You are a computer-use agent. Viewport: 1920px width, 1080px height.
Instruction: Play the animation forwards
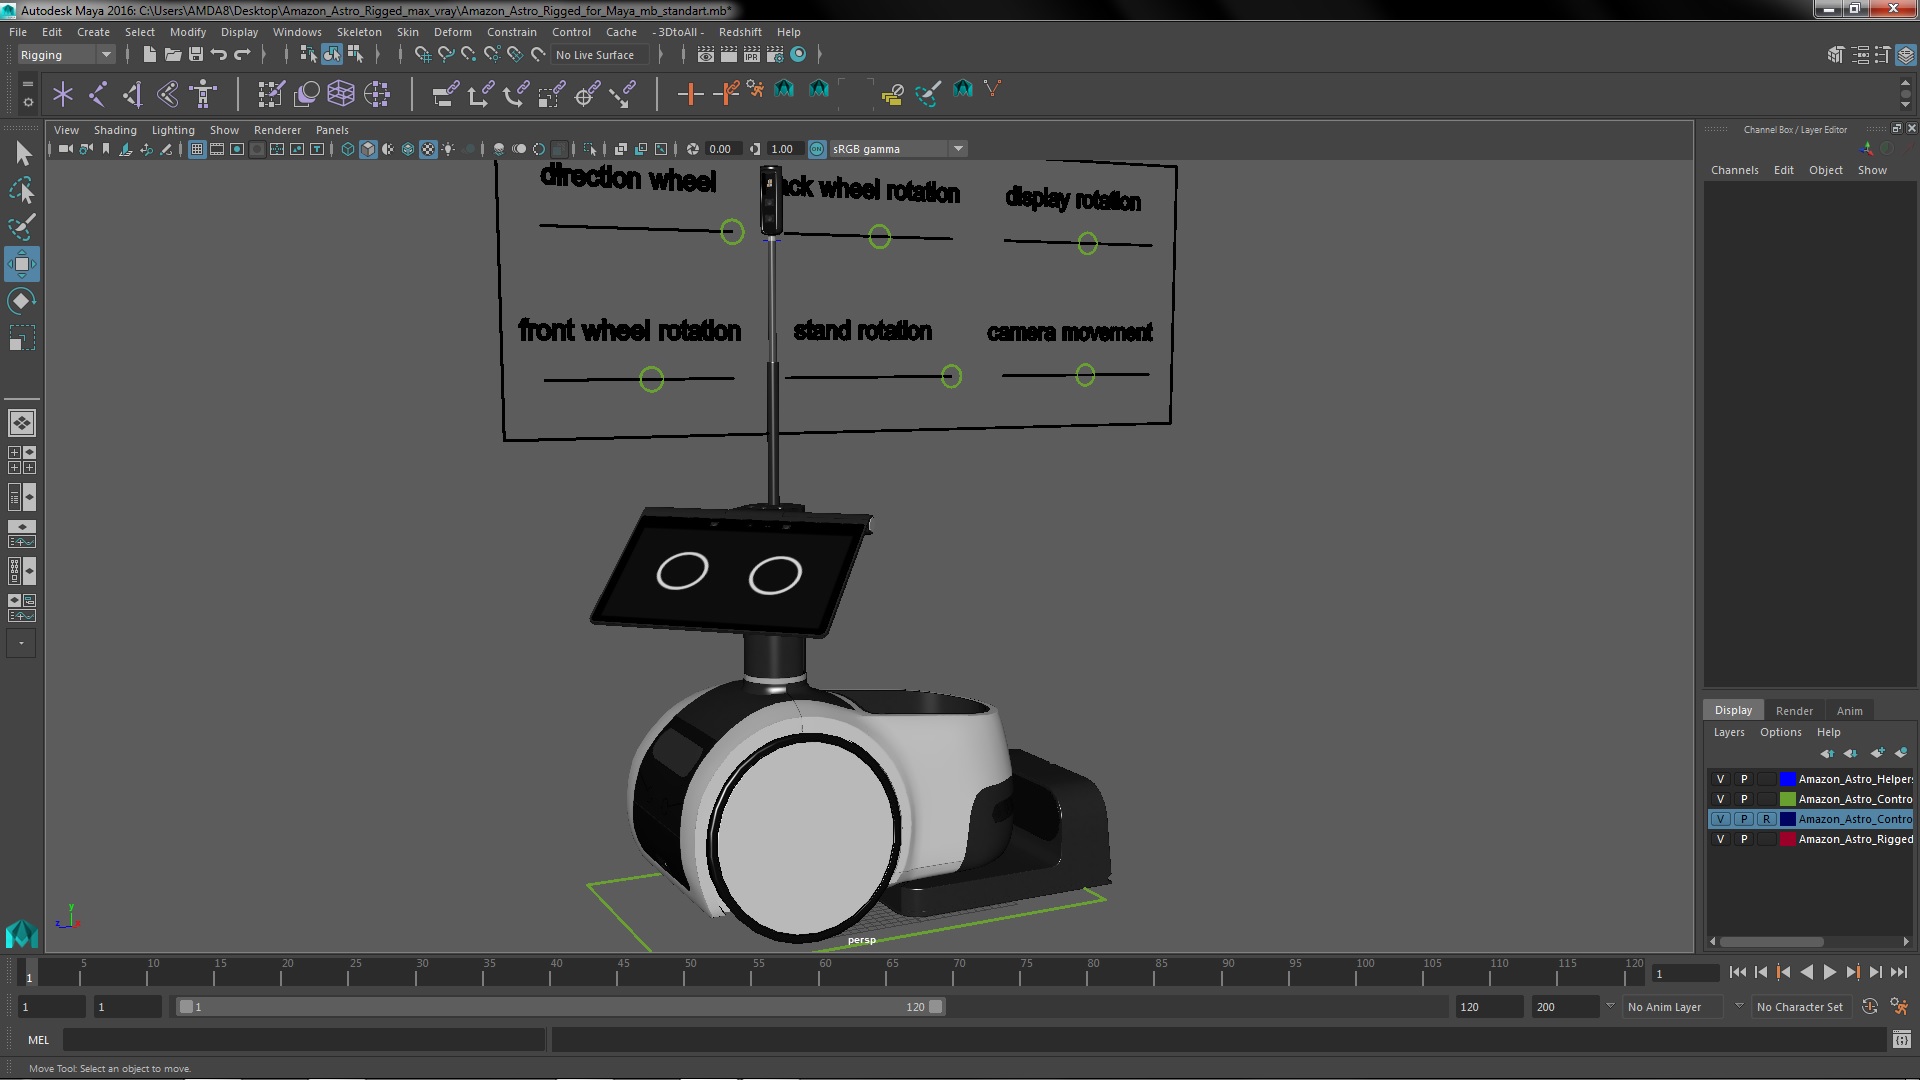click(1829, 972)
